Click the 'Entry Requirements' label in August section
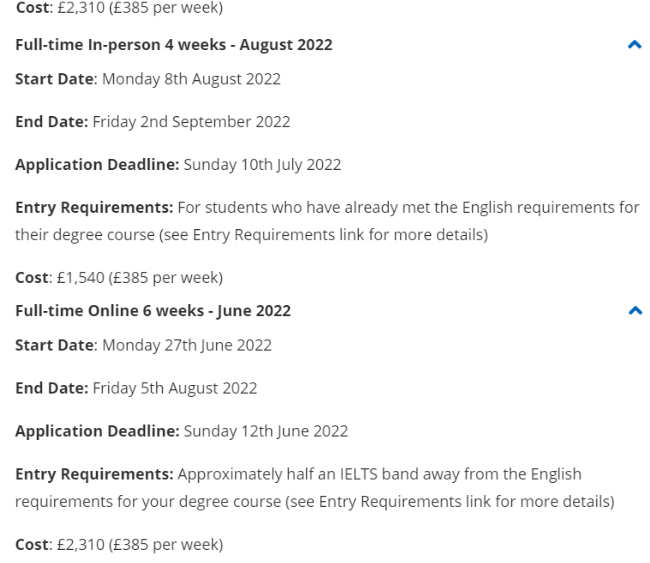Viewport: 650px width, 563px height. click(x=94, y=207)
